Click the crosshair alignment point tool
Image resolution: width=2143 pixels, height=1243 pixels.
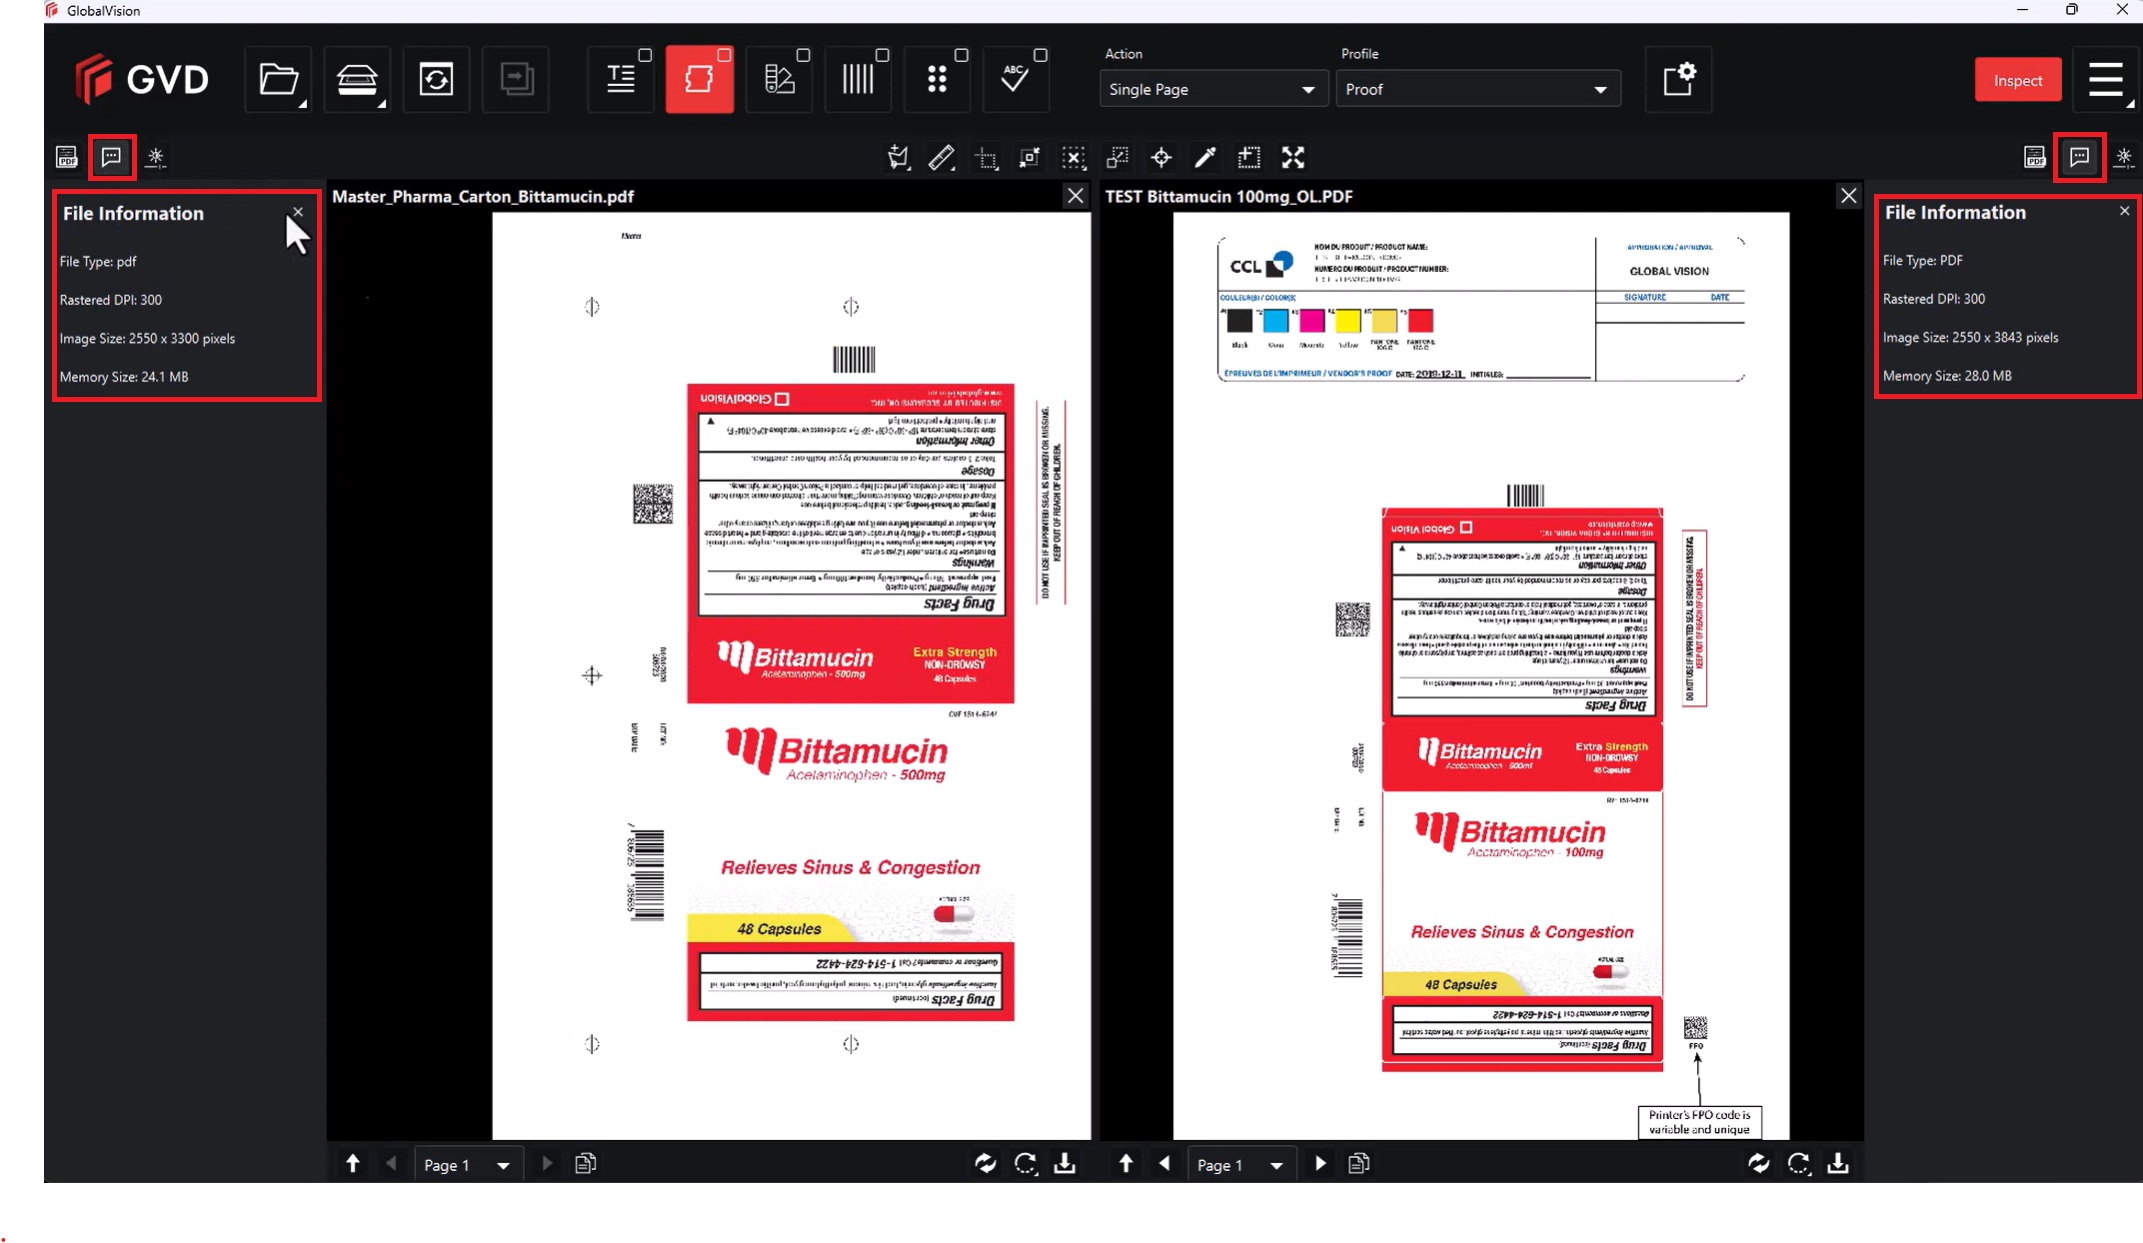click(x=1161, y=157)
